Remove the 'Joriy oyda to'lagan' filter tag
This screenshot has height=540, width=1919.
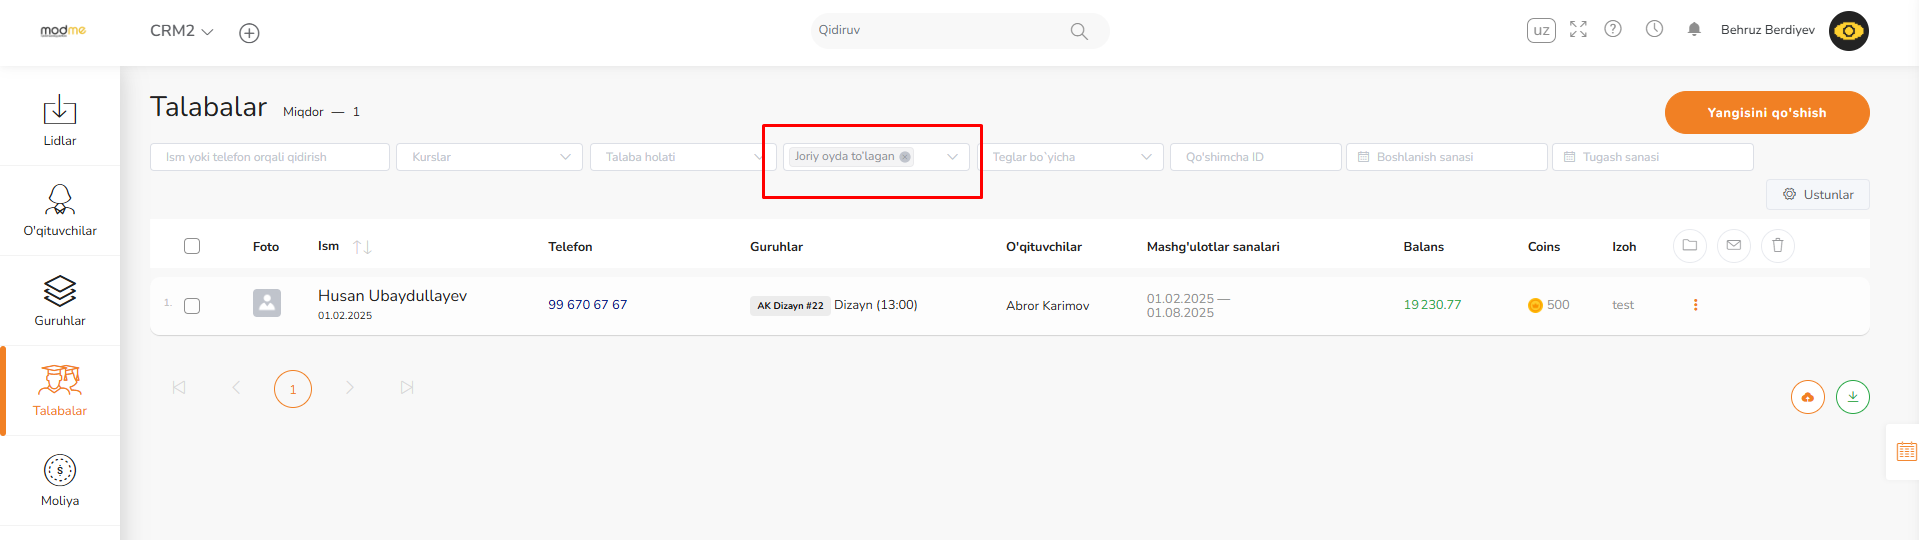click(x=905, y=157)
